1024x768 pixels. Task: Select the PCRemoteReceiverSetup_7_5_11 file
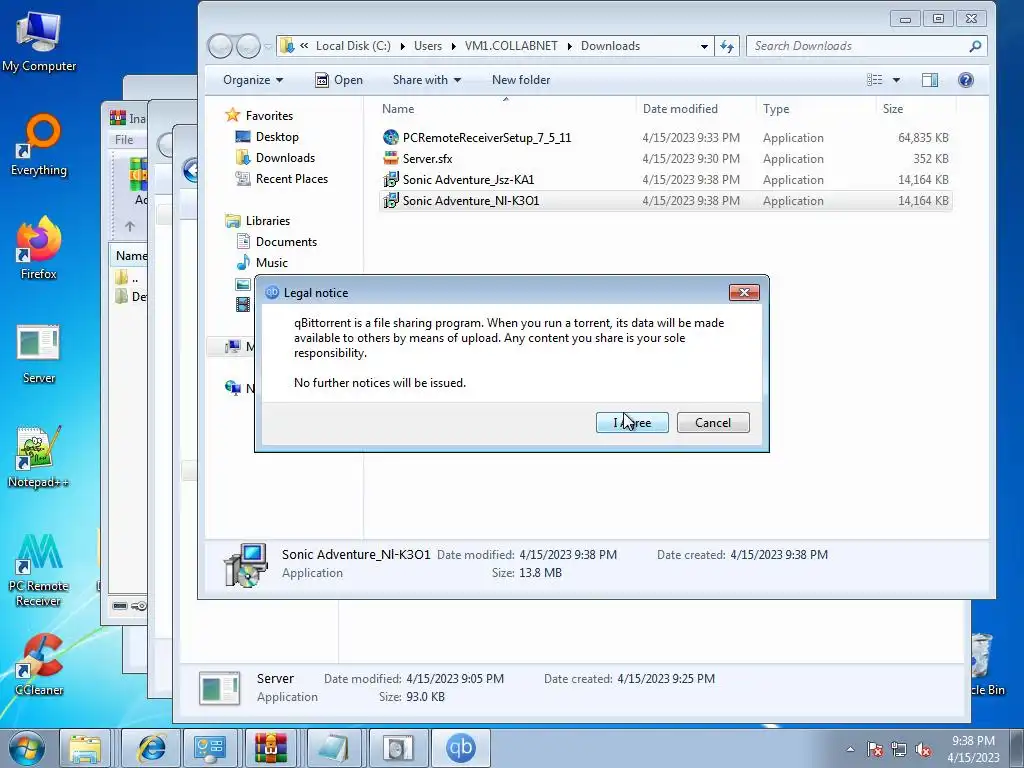click(x=665, y=138)
